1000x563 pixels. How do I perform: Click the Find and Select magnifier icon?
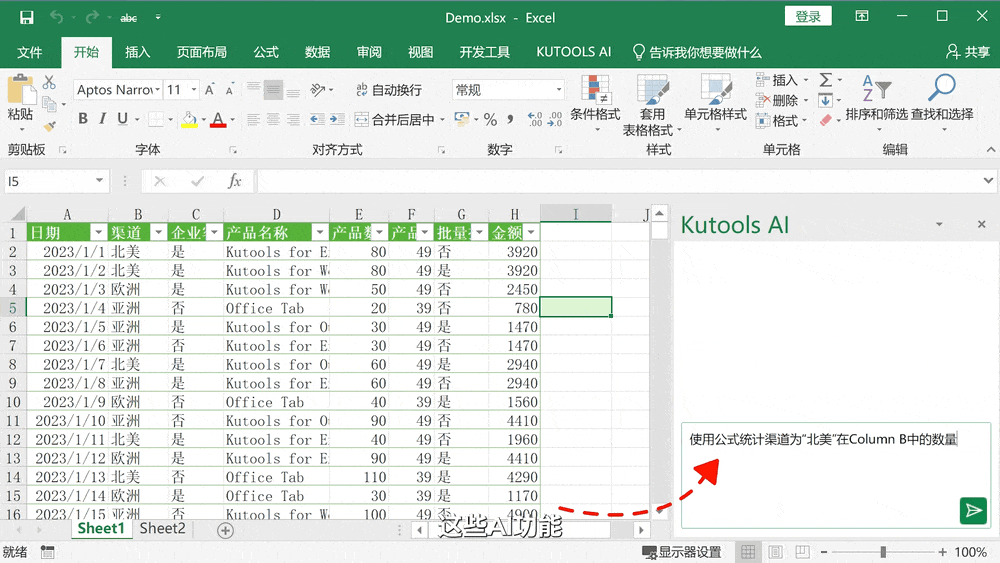(941, 89)
